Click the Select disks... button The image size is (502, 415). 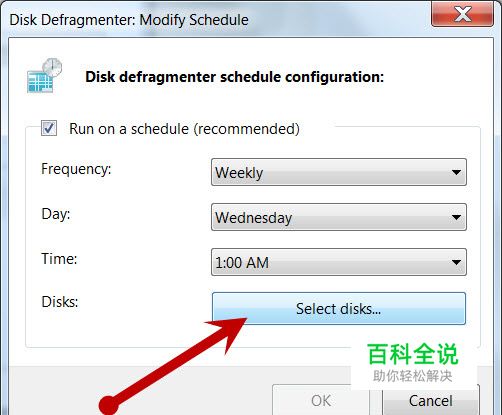click(339, 308)
